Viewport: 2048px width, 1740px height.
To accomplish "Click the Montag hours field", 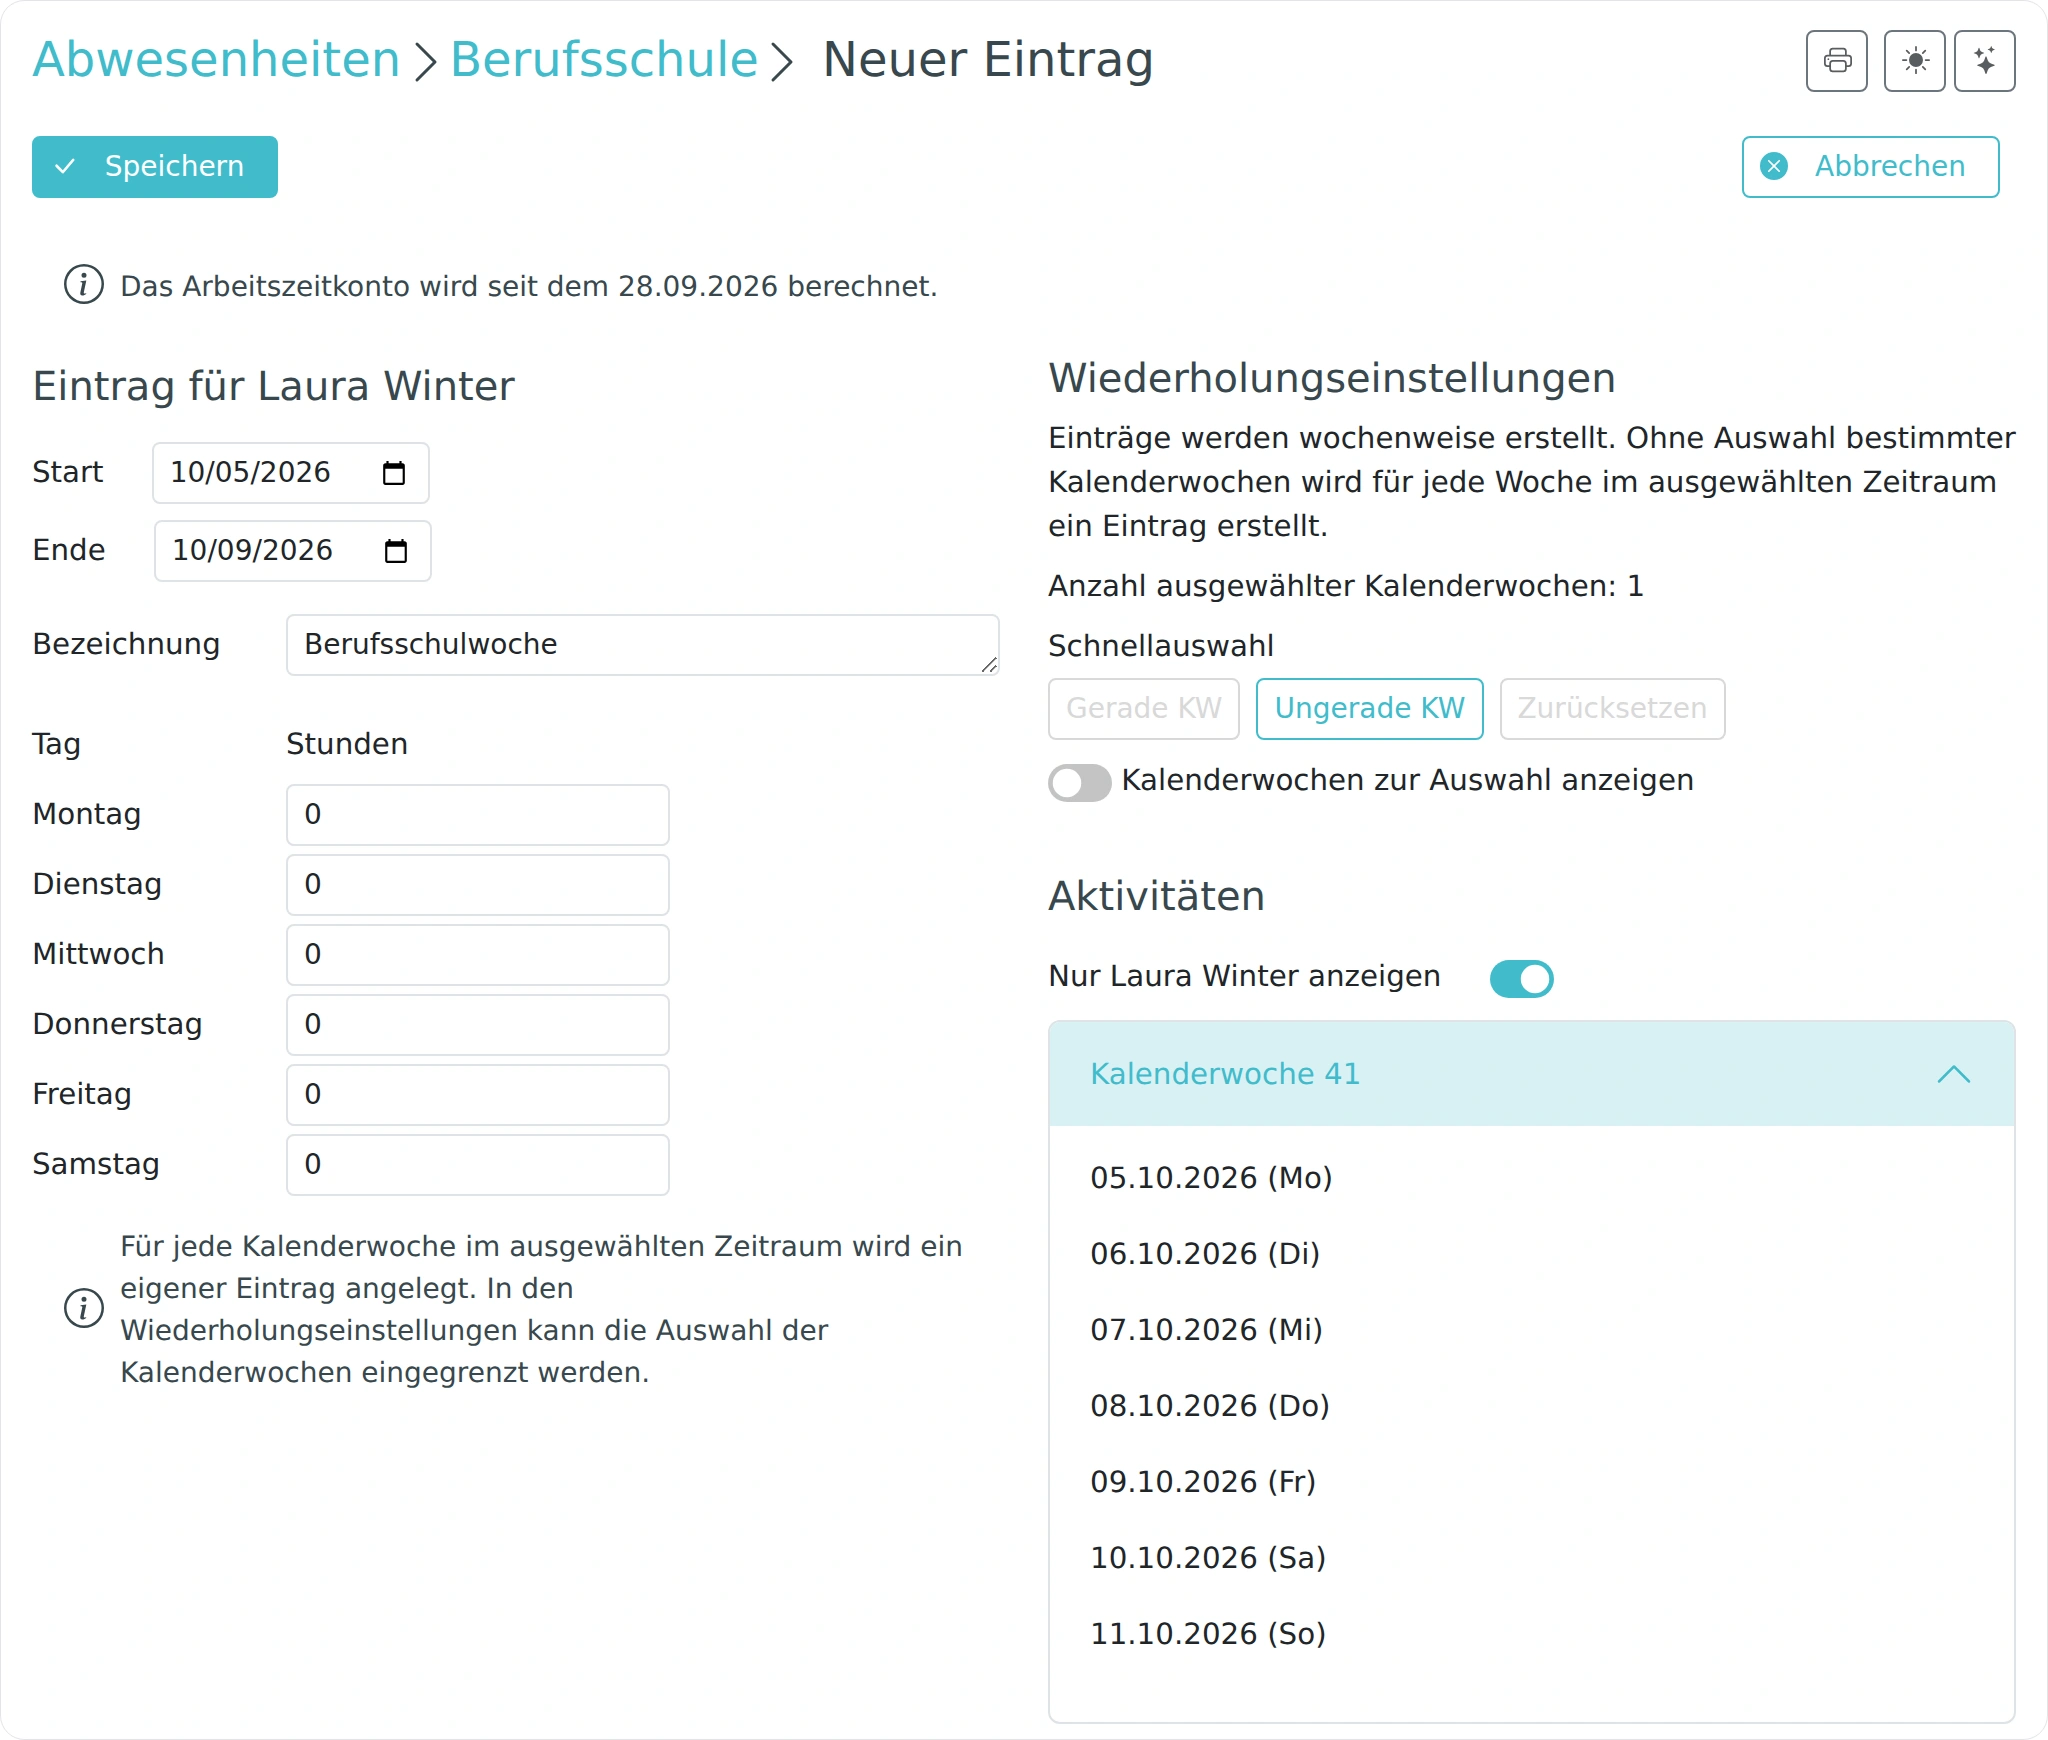I will (477, 815).
